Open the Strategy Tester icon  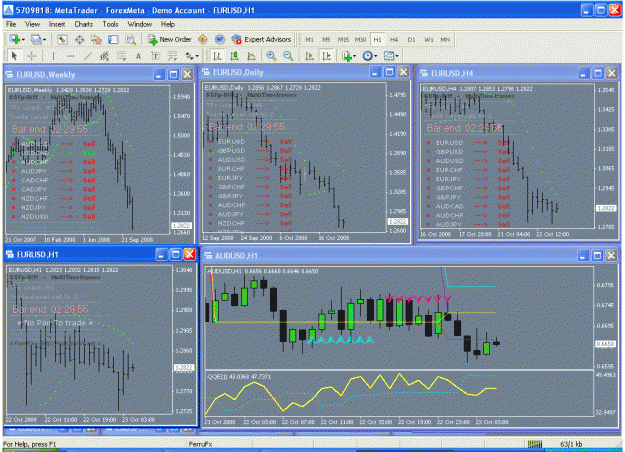pyautogui.click(x=130, y=39)
